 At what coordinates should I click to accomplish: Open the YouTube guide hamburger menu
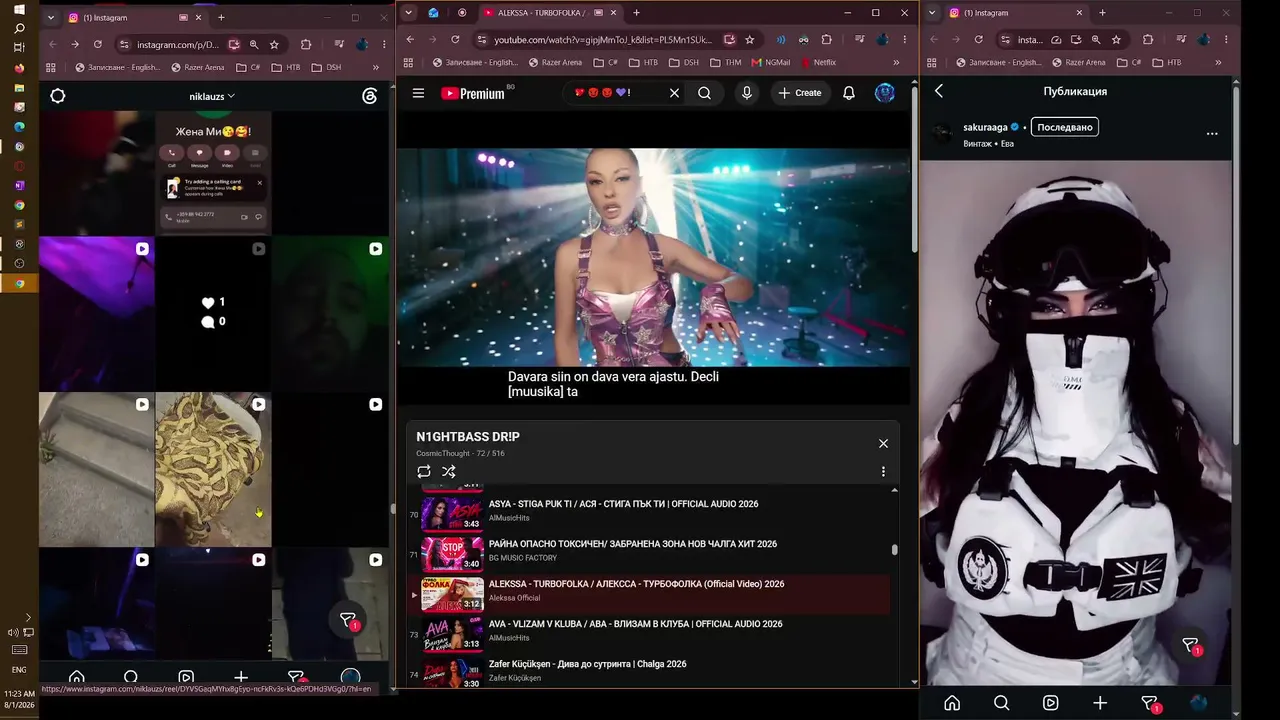tap(418, 93)
